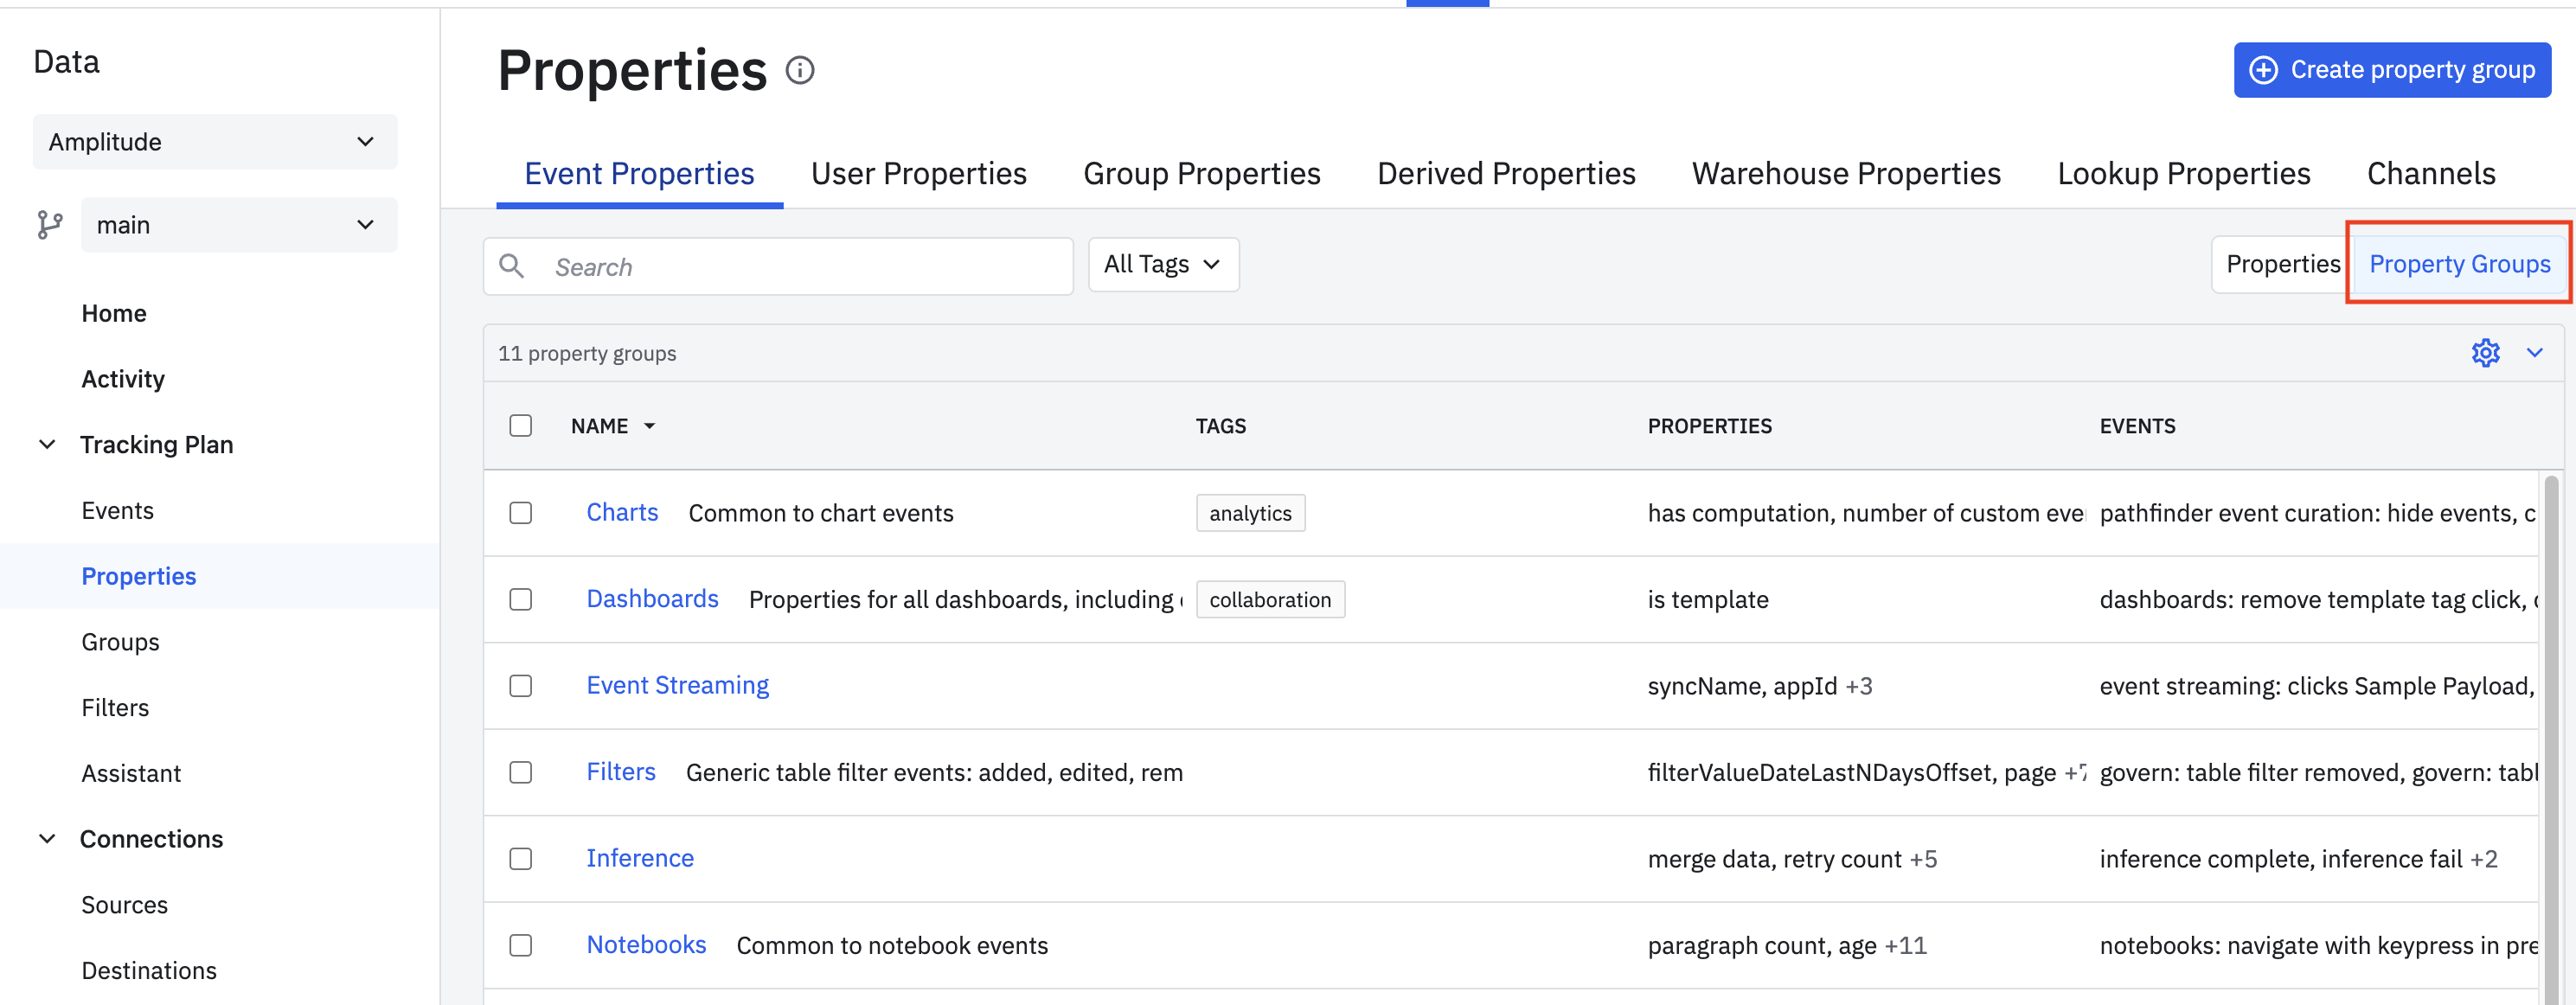Click the plus icon in Create property group
The height and width of the screenshot is (1005, 2576).
(2264, 70)
